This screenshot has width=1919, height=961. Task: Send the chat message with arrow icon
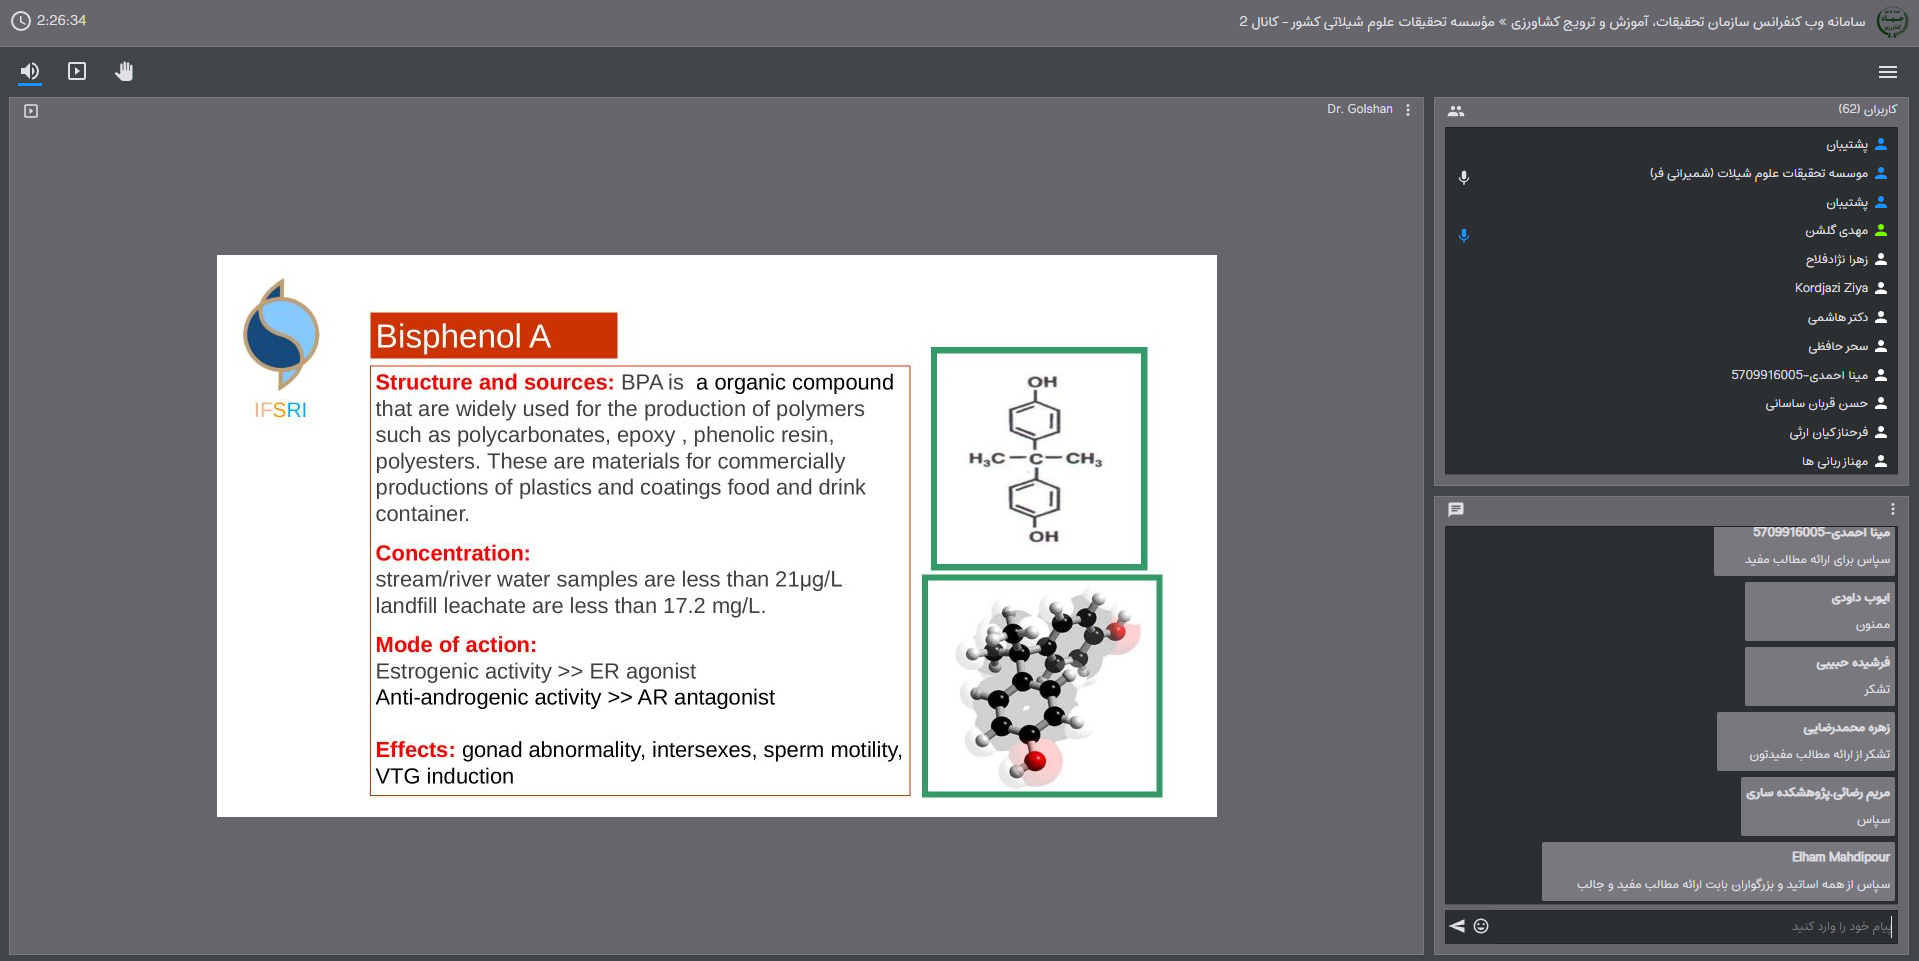(x=1457, y=926)
